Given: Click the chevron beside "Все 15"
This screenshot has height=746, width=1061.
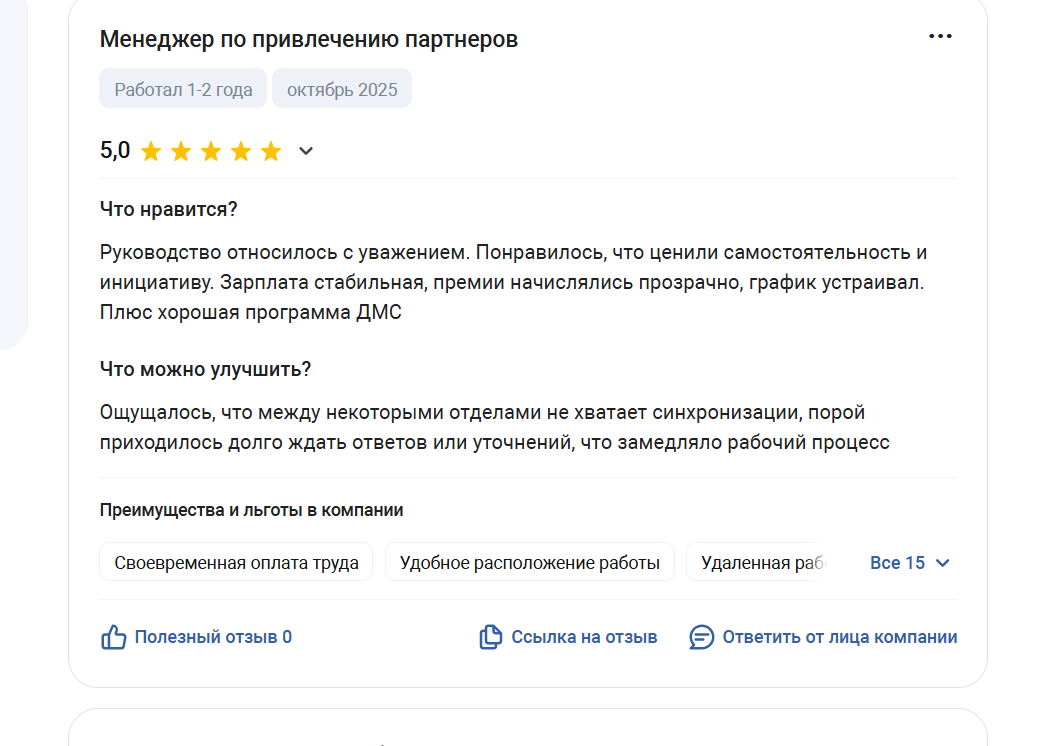Looking at the screenshot, I should [942, 563].
